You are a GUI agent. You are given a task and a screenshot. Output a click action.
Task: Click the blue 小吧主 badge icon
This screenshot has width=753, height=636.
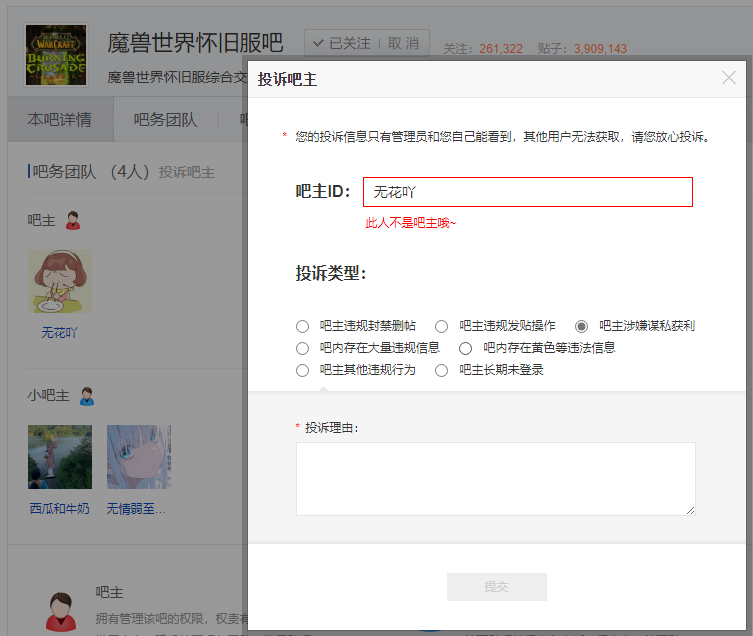[86, 396]
